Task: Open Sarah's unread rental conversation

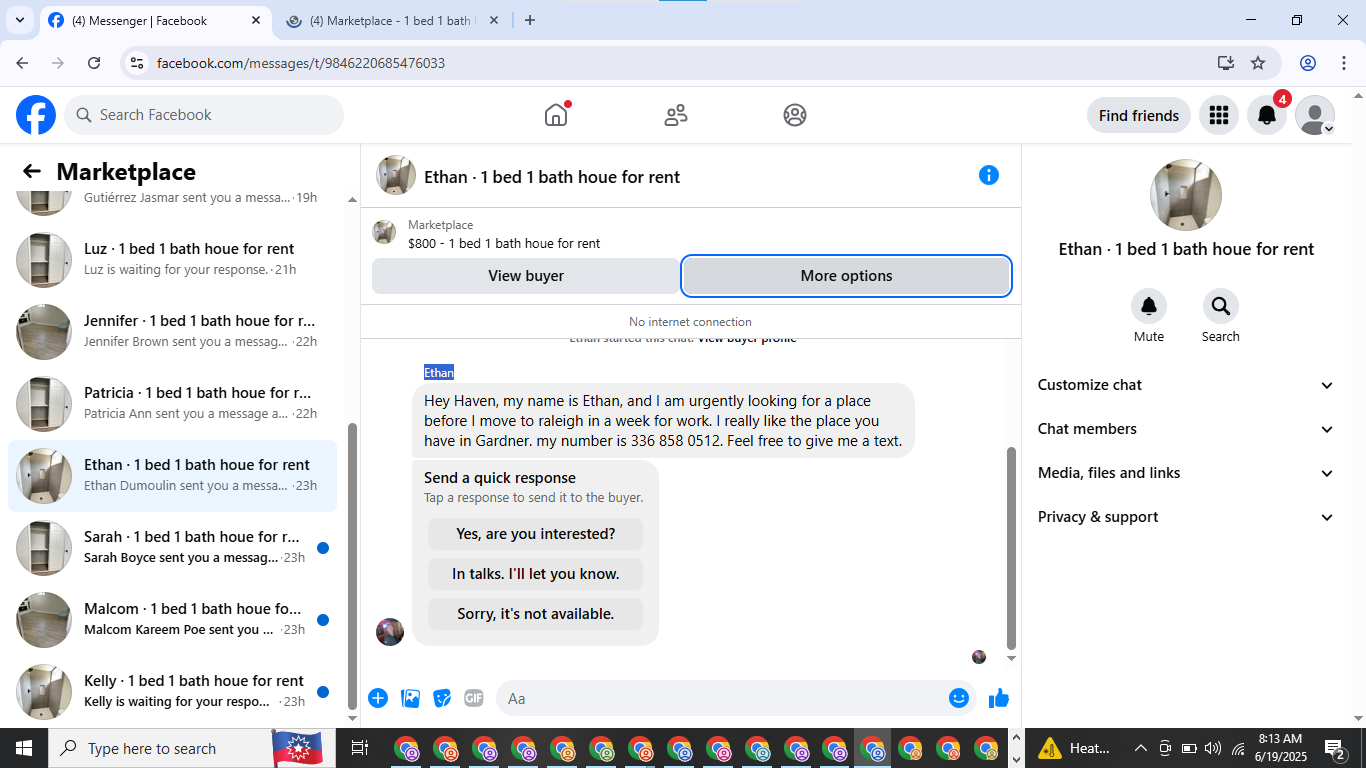Action: tap(173, 548)
